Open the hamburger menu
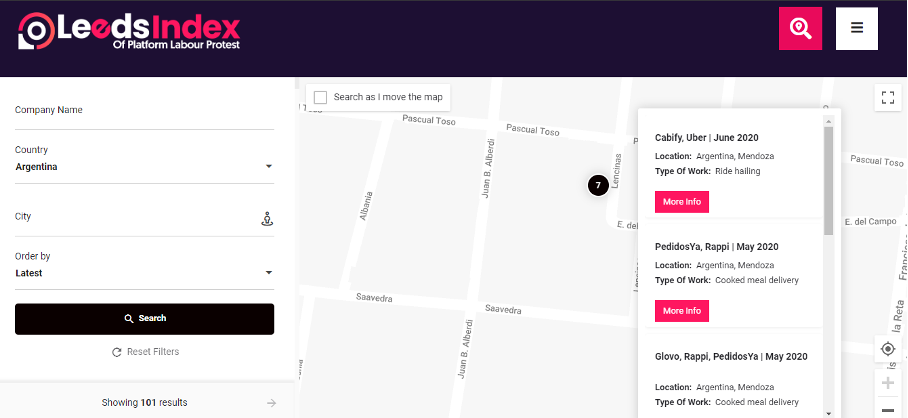The height and width of the screenshot is (418, 908). tap(857, 28)
